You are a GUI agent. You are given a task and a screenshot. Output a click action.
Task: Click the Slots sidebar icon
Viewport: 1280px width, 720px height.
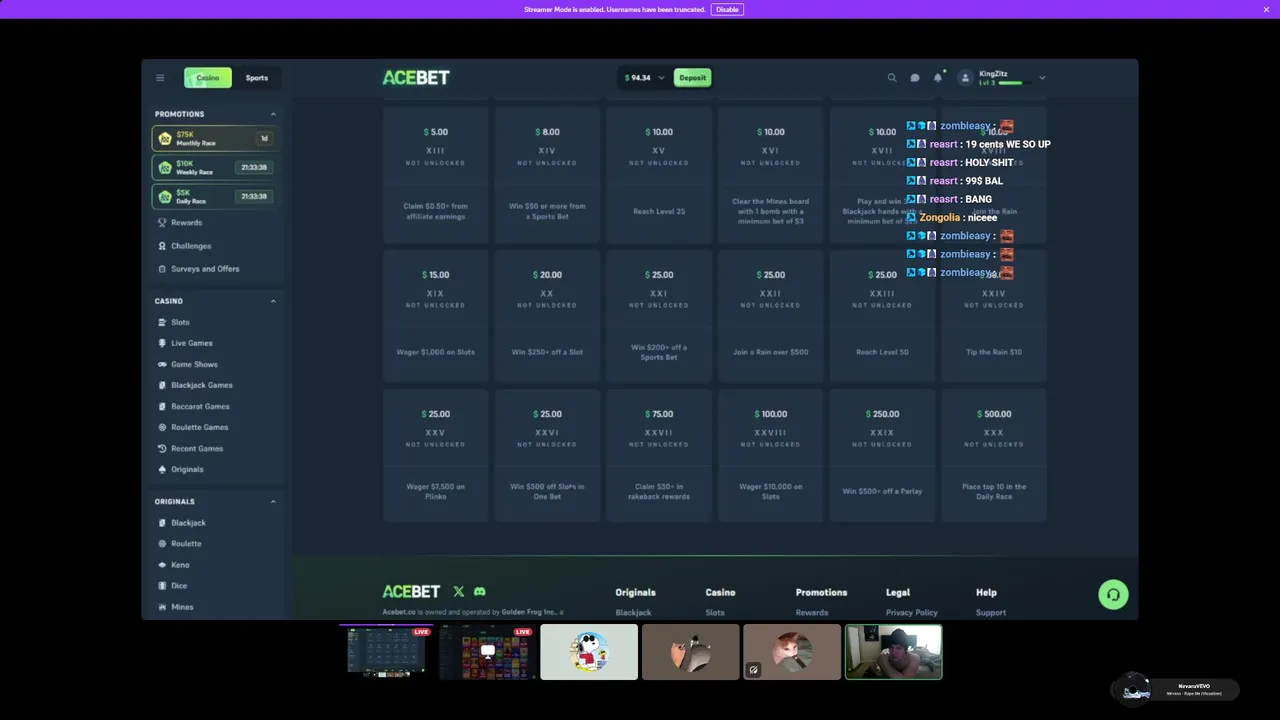162,322
